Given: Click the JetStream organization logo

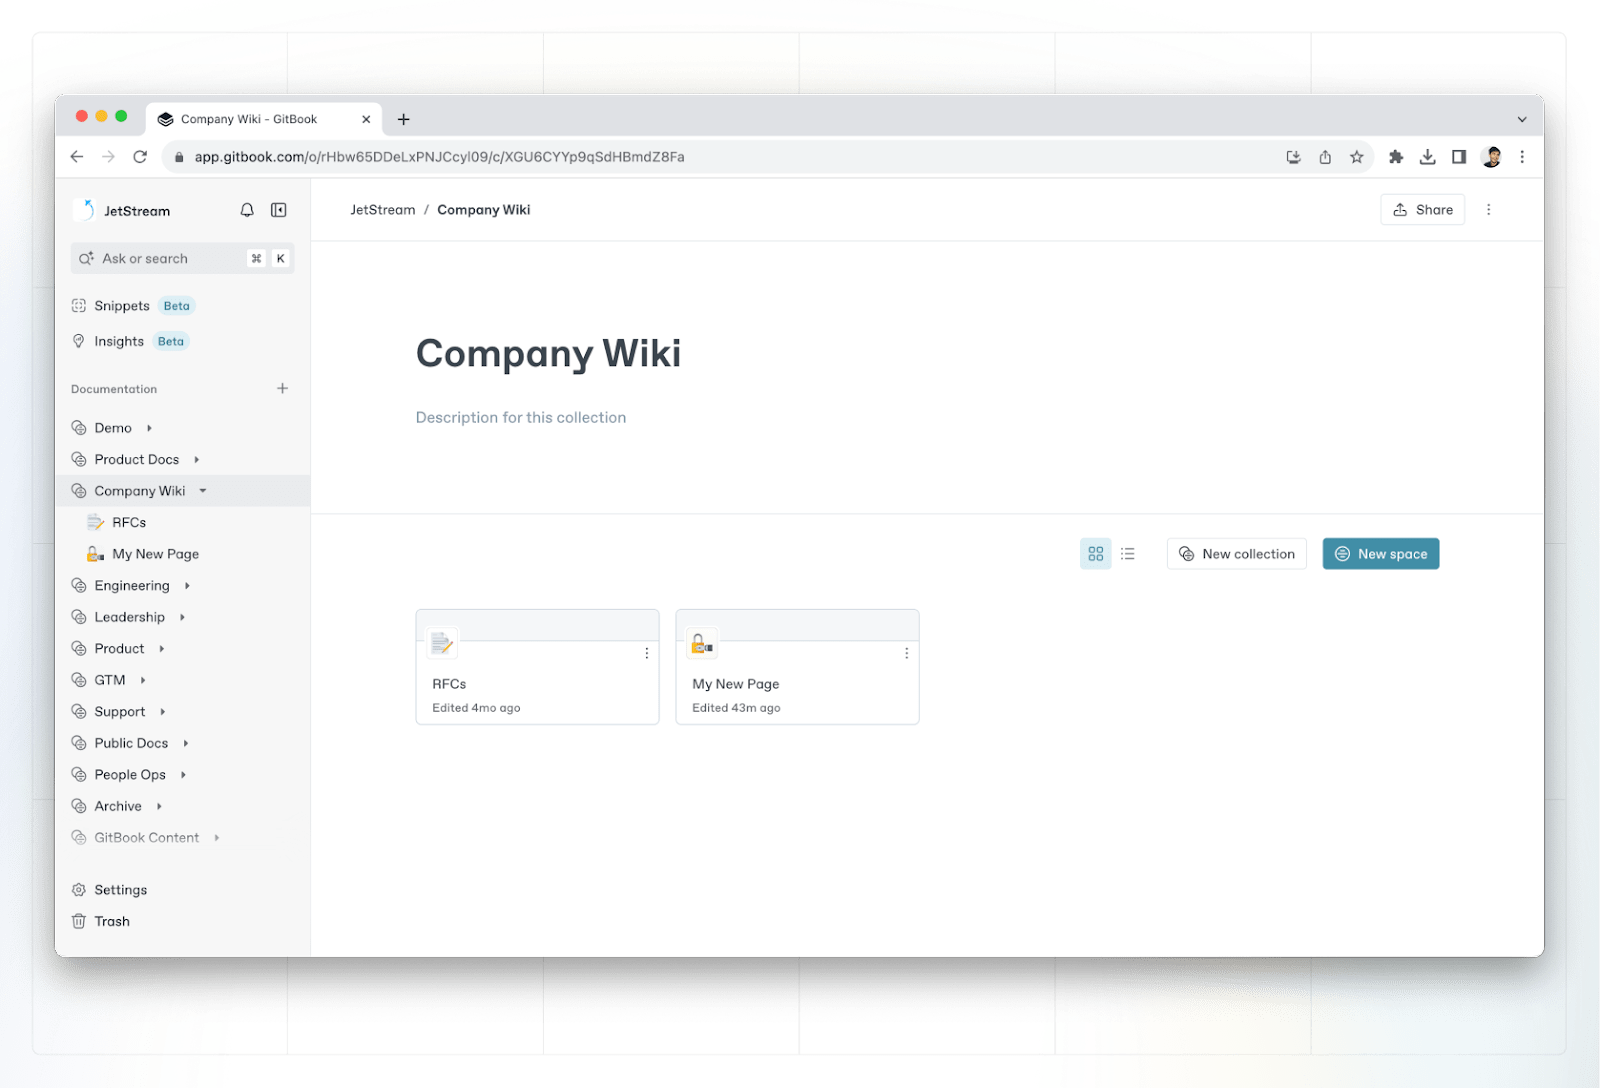Looking at the screenshot, I should [x=85, y=210].
